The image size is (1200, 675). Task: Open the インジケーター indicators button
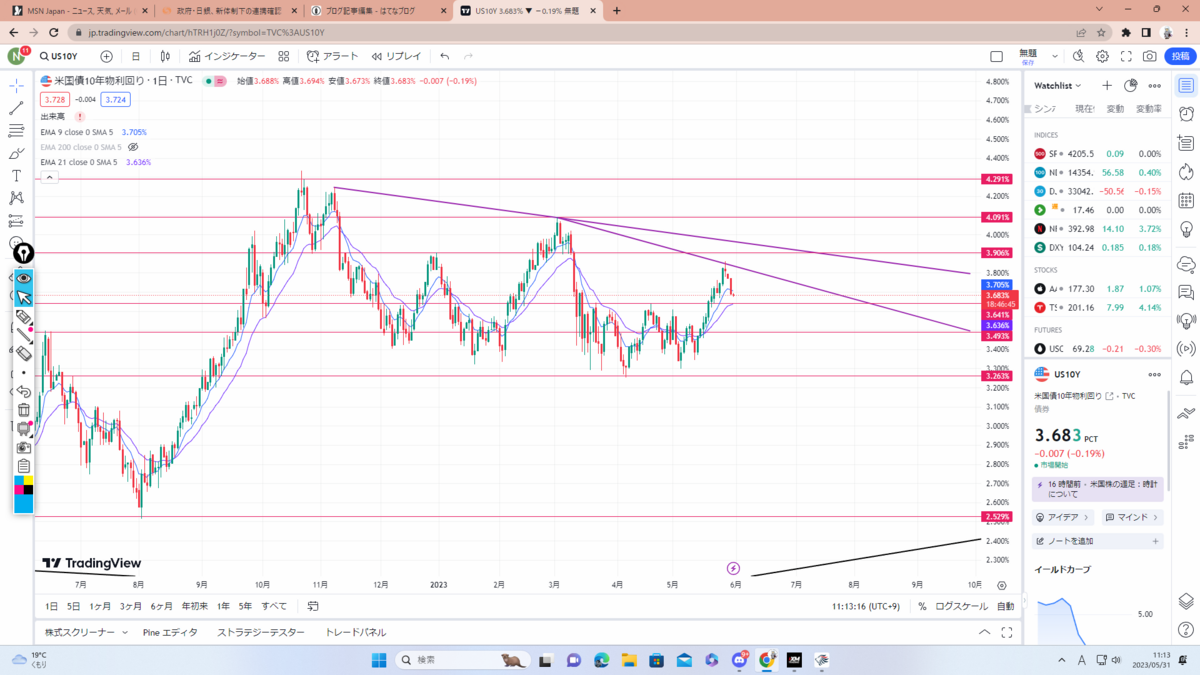click(x=227, y=57)
